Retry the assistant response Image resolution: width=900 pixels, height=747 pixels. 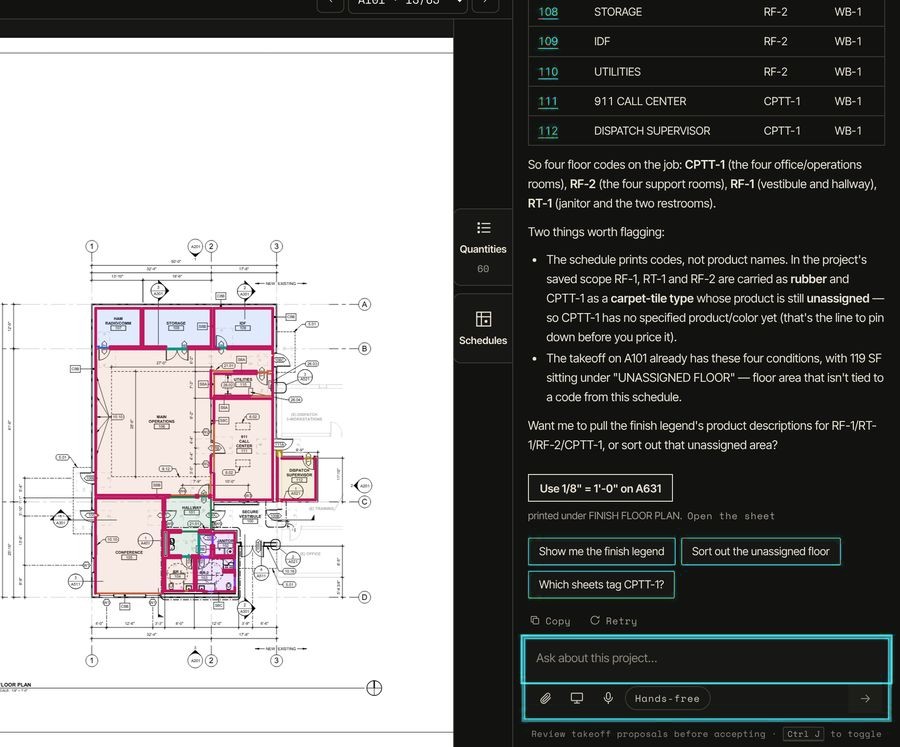pos(614,621)
